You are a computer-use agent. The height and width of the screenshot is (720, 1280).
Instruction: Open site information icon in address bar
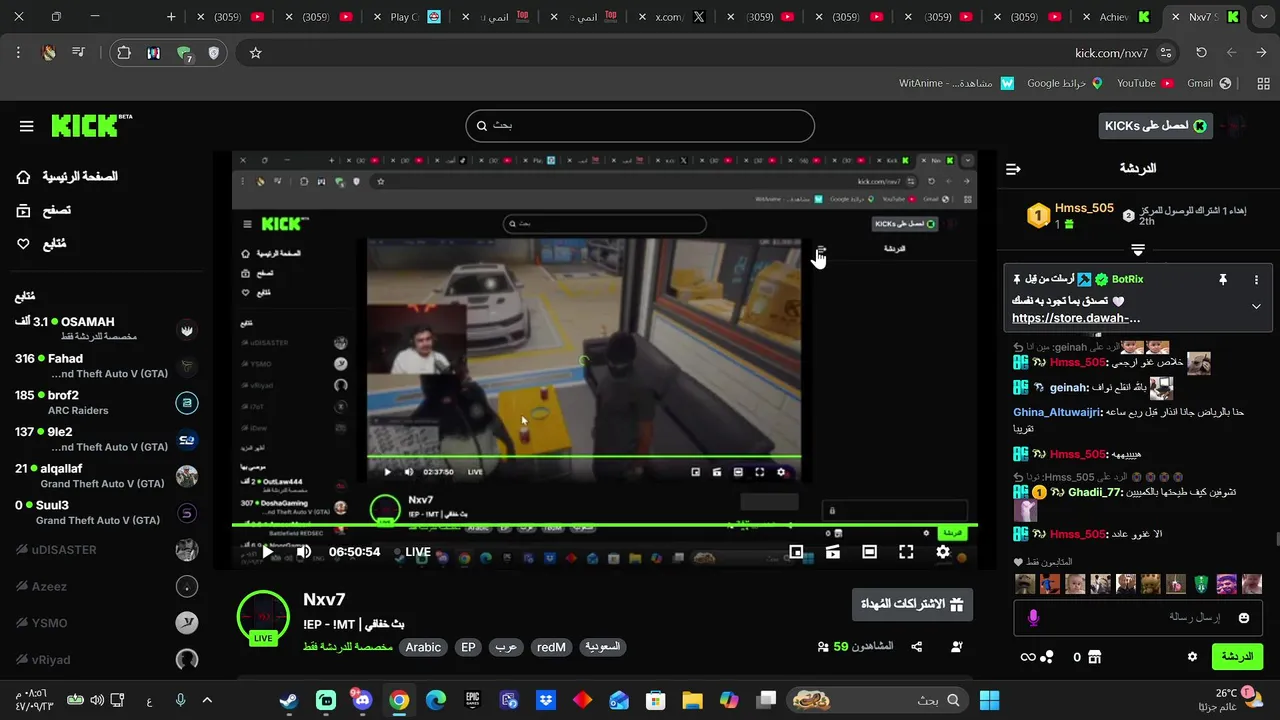click(x=1166, y=53)
